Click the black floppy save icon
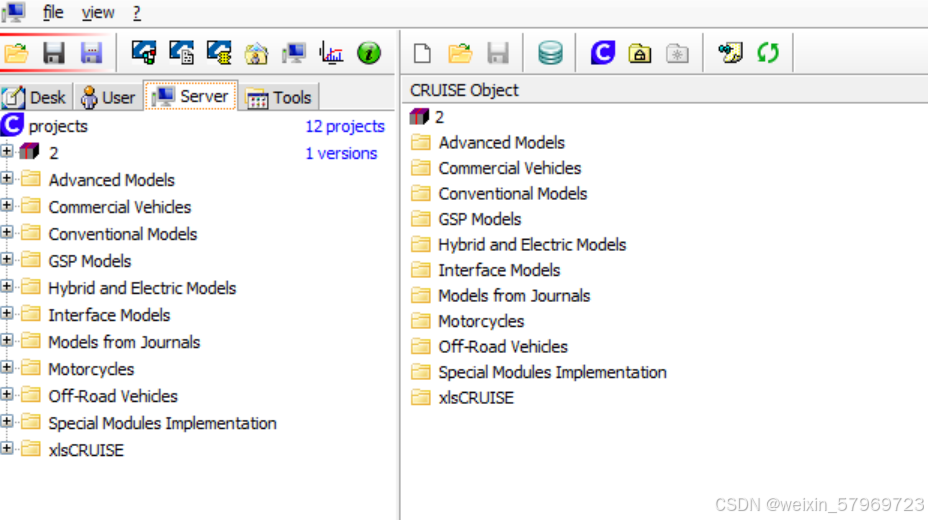The image size is (928, 520). [53, 53]
